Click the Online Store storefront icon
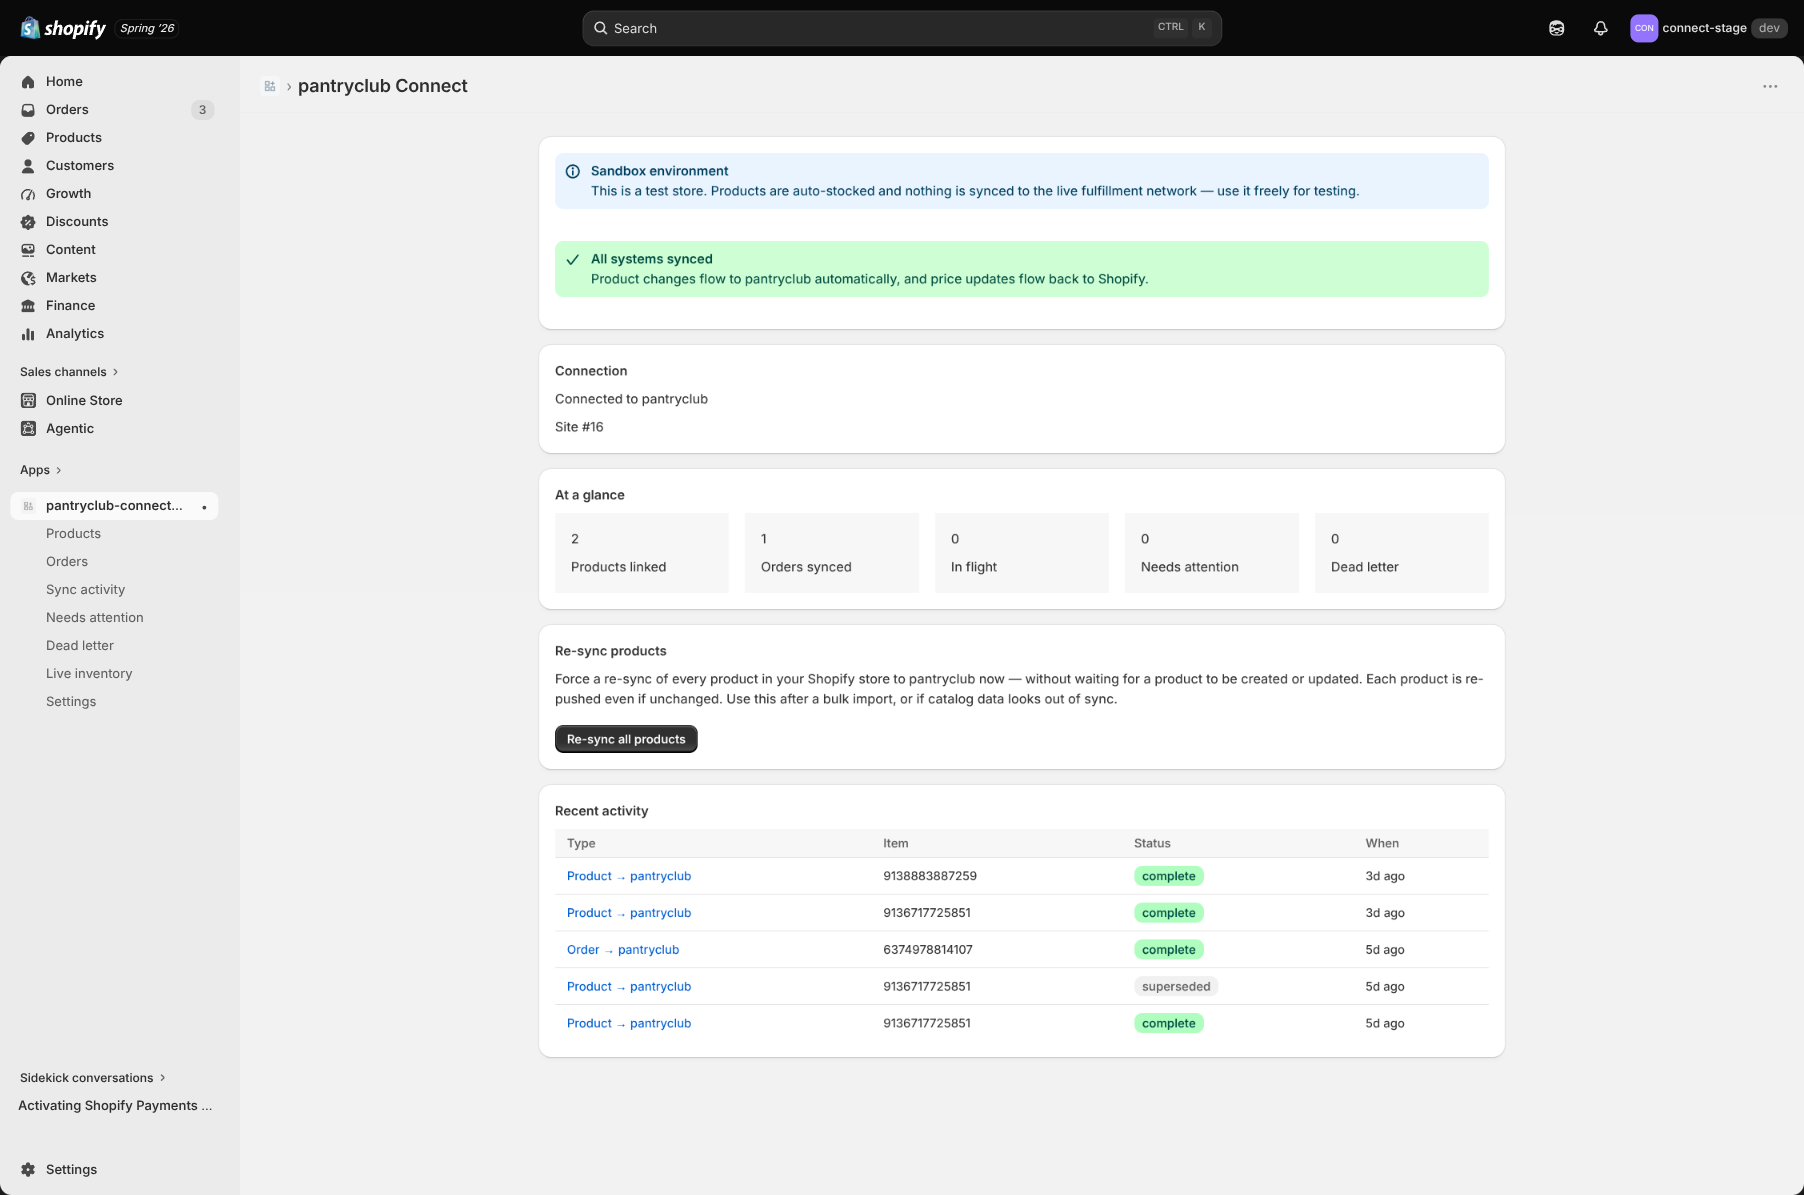 point(28,400)
